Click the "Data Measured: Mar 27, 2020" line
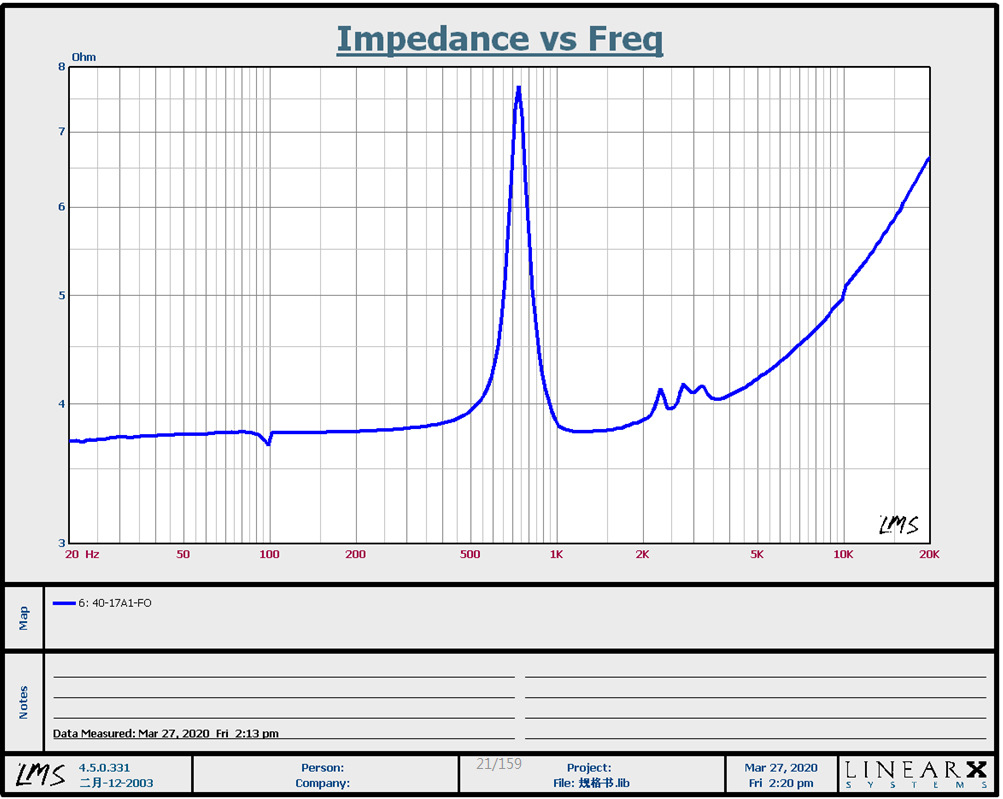1003x799 pixels. [166, 733]
